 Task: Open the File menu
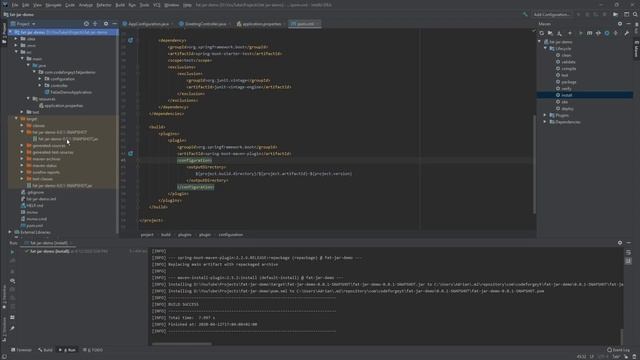pyautogui.click(x=15, y=5)
